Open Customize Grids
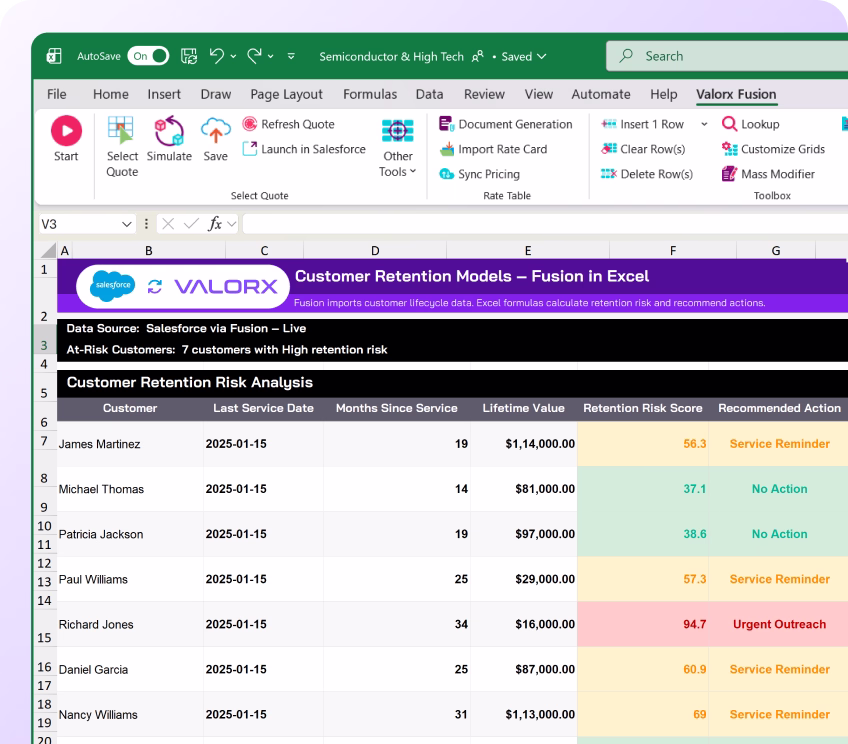The width and height of the screenshot is (848, 744). tap(773, 149)
